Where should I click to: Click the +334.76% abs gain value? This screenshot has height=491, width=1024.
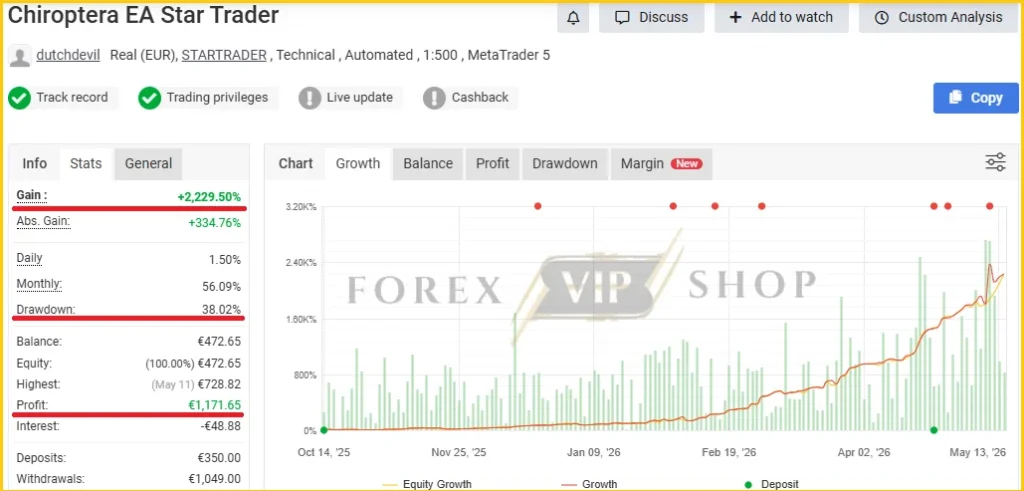214,223
